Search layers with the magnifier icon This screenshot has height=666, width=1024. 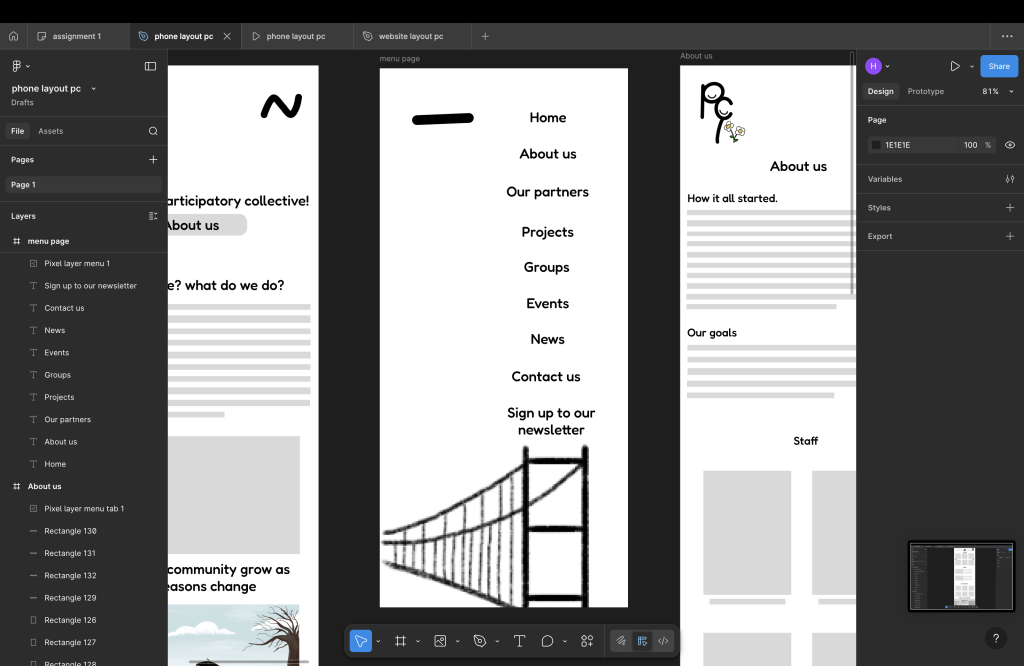point(153,131)
